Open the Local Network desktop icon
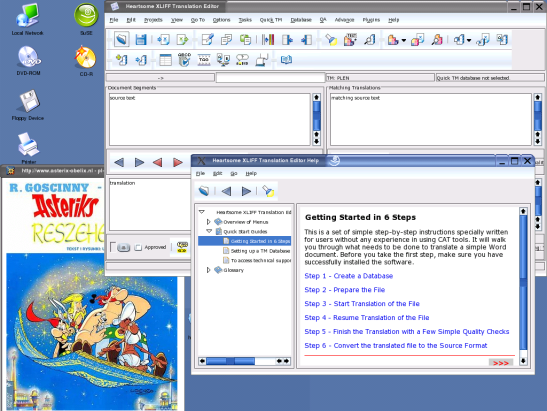547x411 pixels. (27, 19)
